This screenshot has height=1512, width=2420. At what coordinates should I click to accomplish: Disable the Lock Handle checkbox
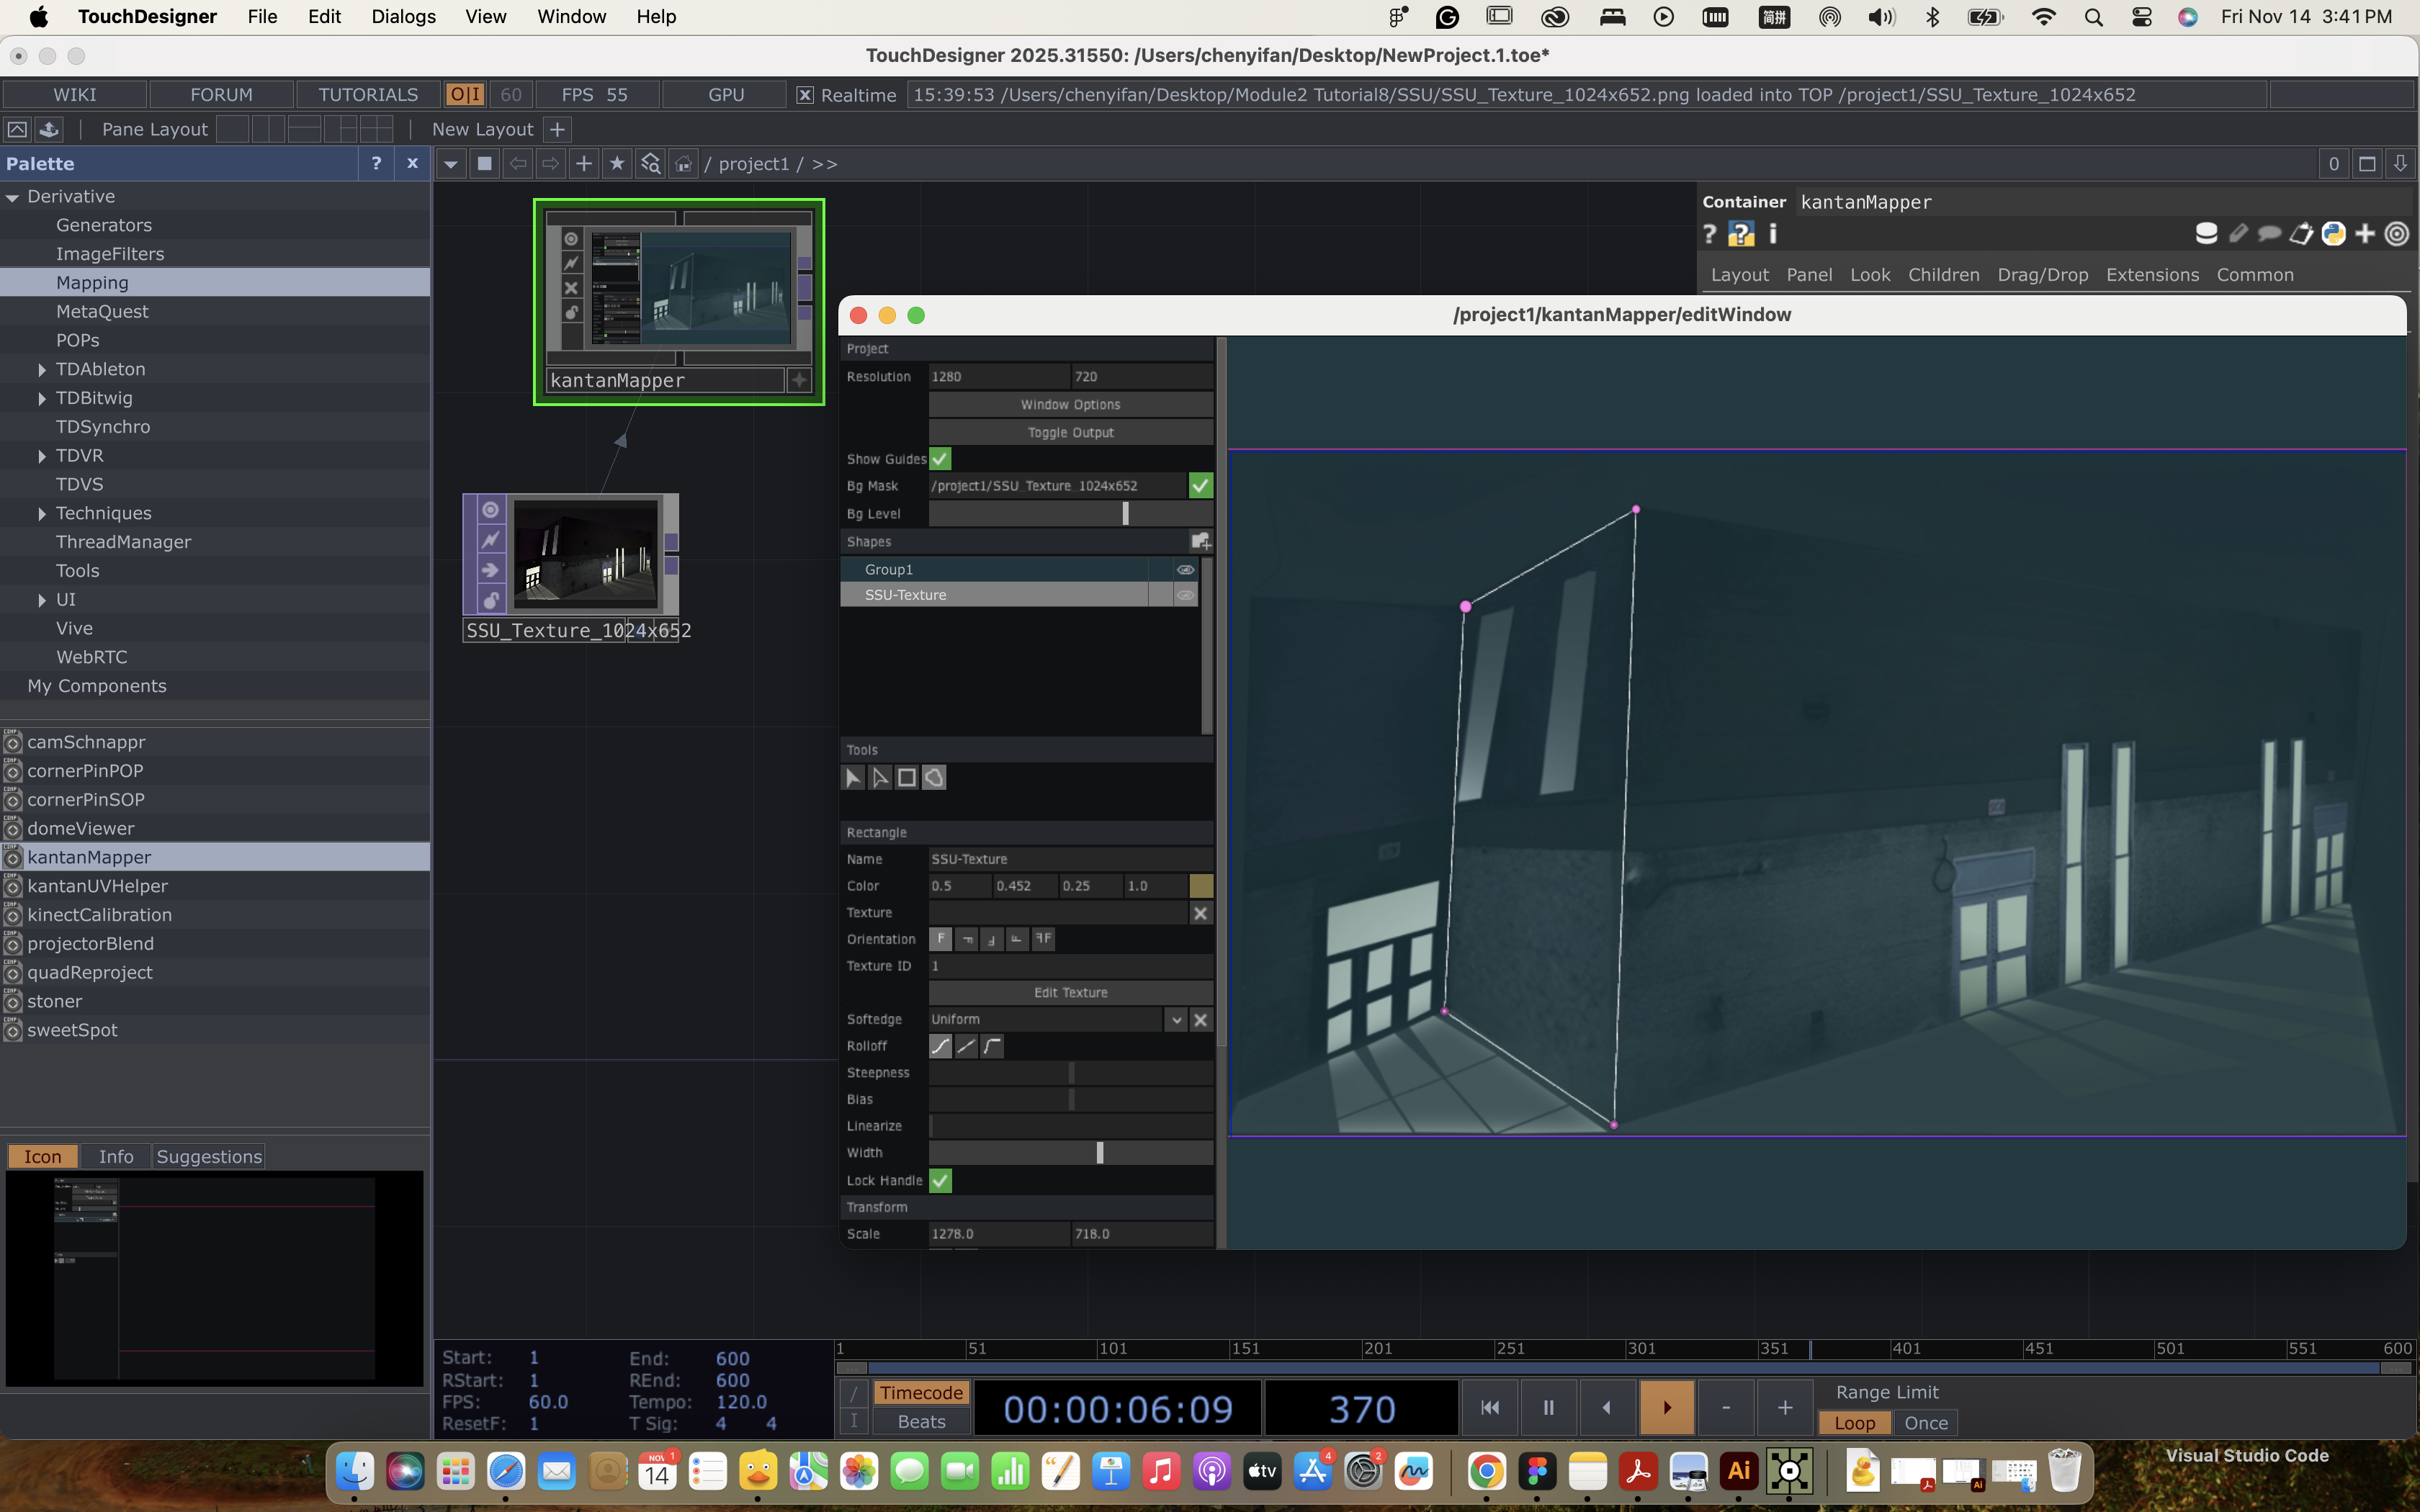(x=940, y=1180)
